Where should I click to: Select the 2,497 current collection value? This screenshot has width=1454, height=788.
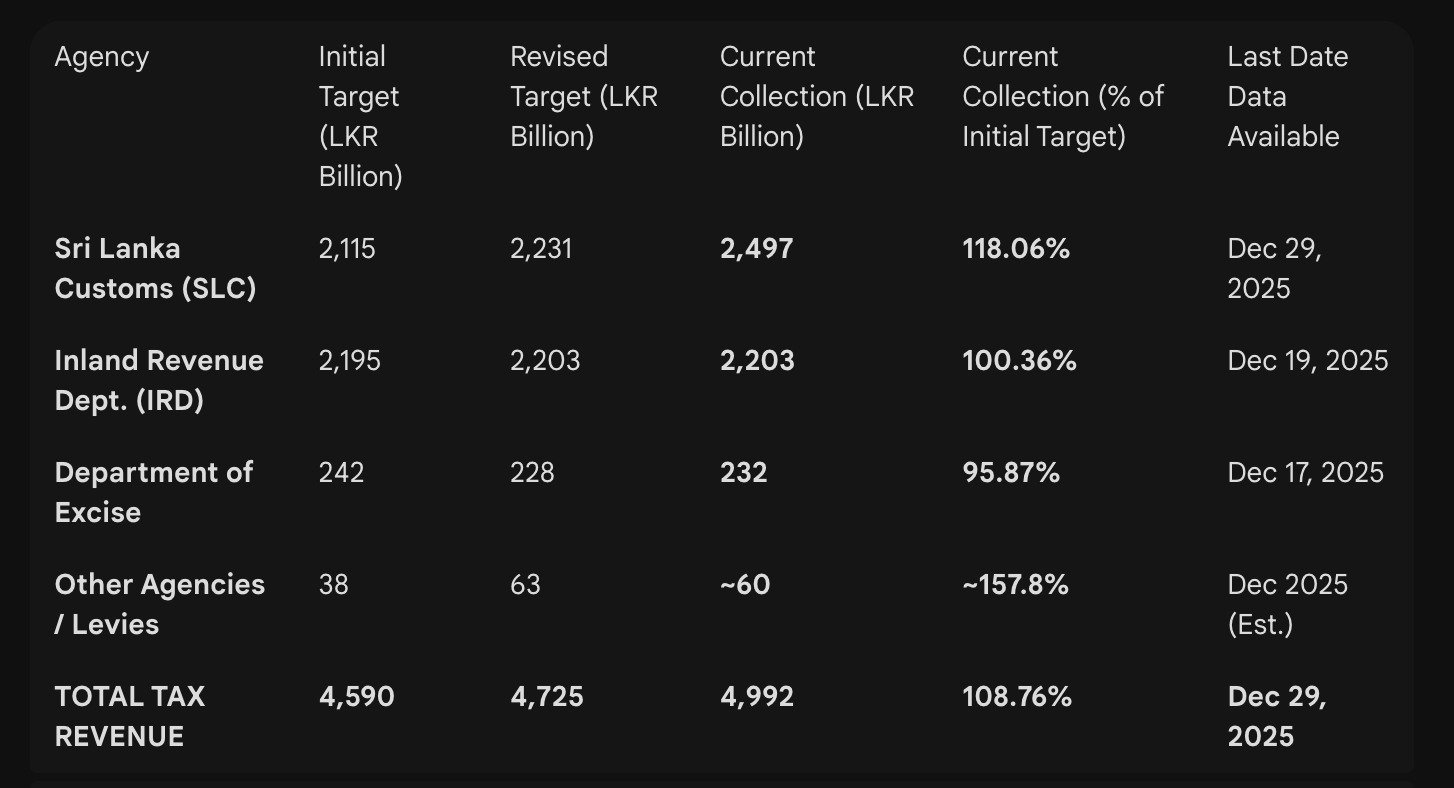pyautogui.click(x=756, y=249)
